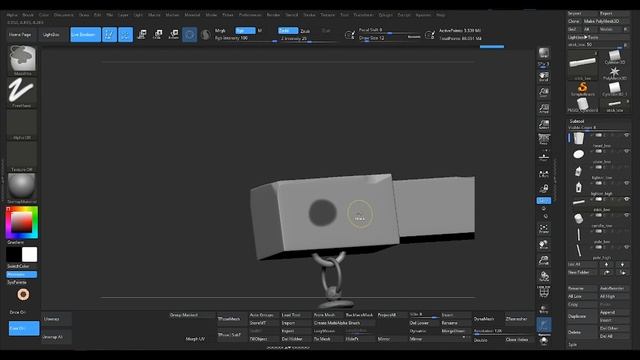Open LightBox browser
This screenshot has width=640, height=360.
point(51,35)
